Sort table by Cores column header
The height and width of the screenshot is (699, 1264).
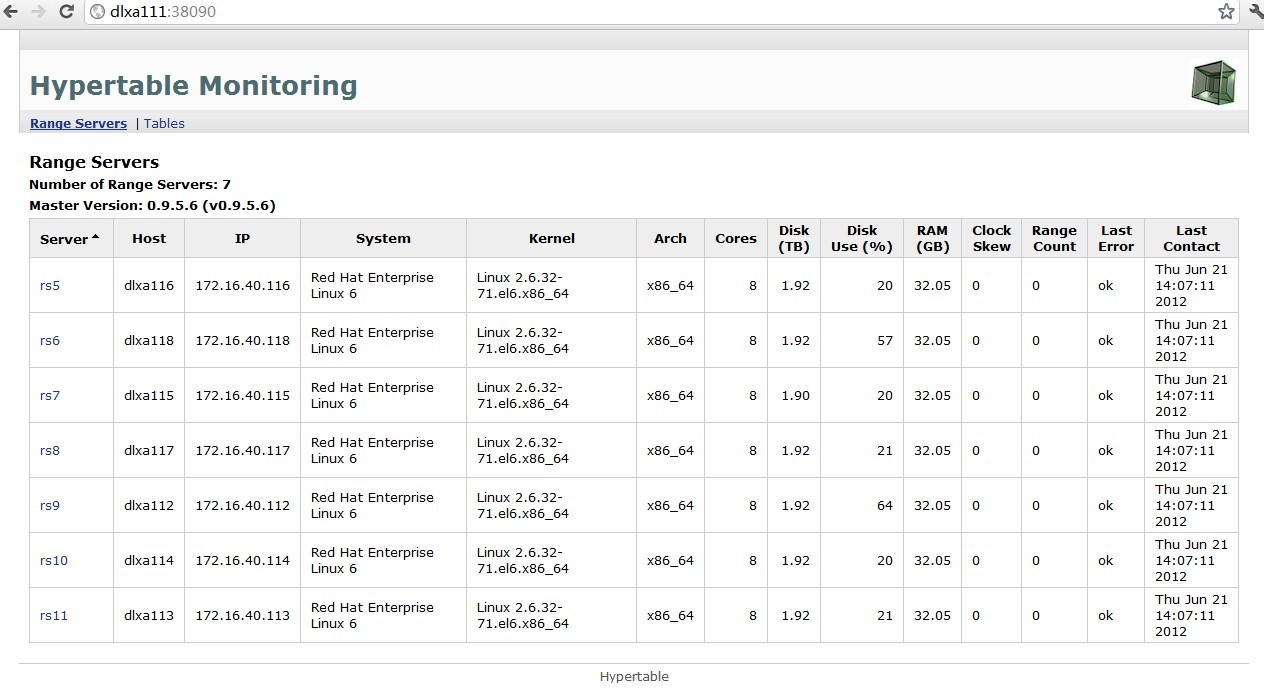(x=736, y=239)
